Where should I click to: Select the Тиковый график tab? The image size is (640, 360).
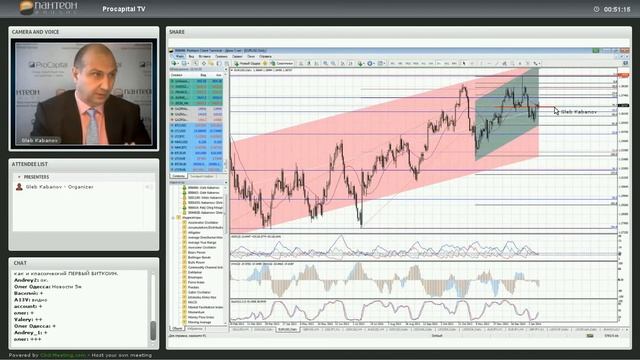click(202, 176)
